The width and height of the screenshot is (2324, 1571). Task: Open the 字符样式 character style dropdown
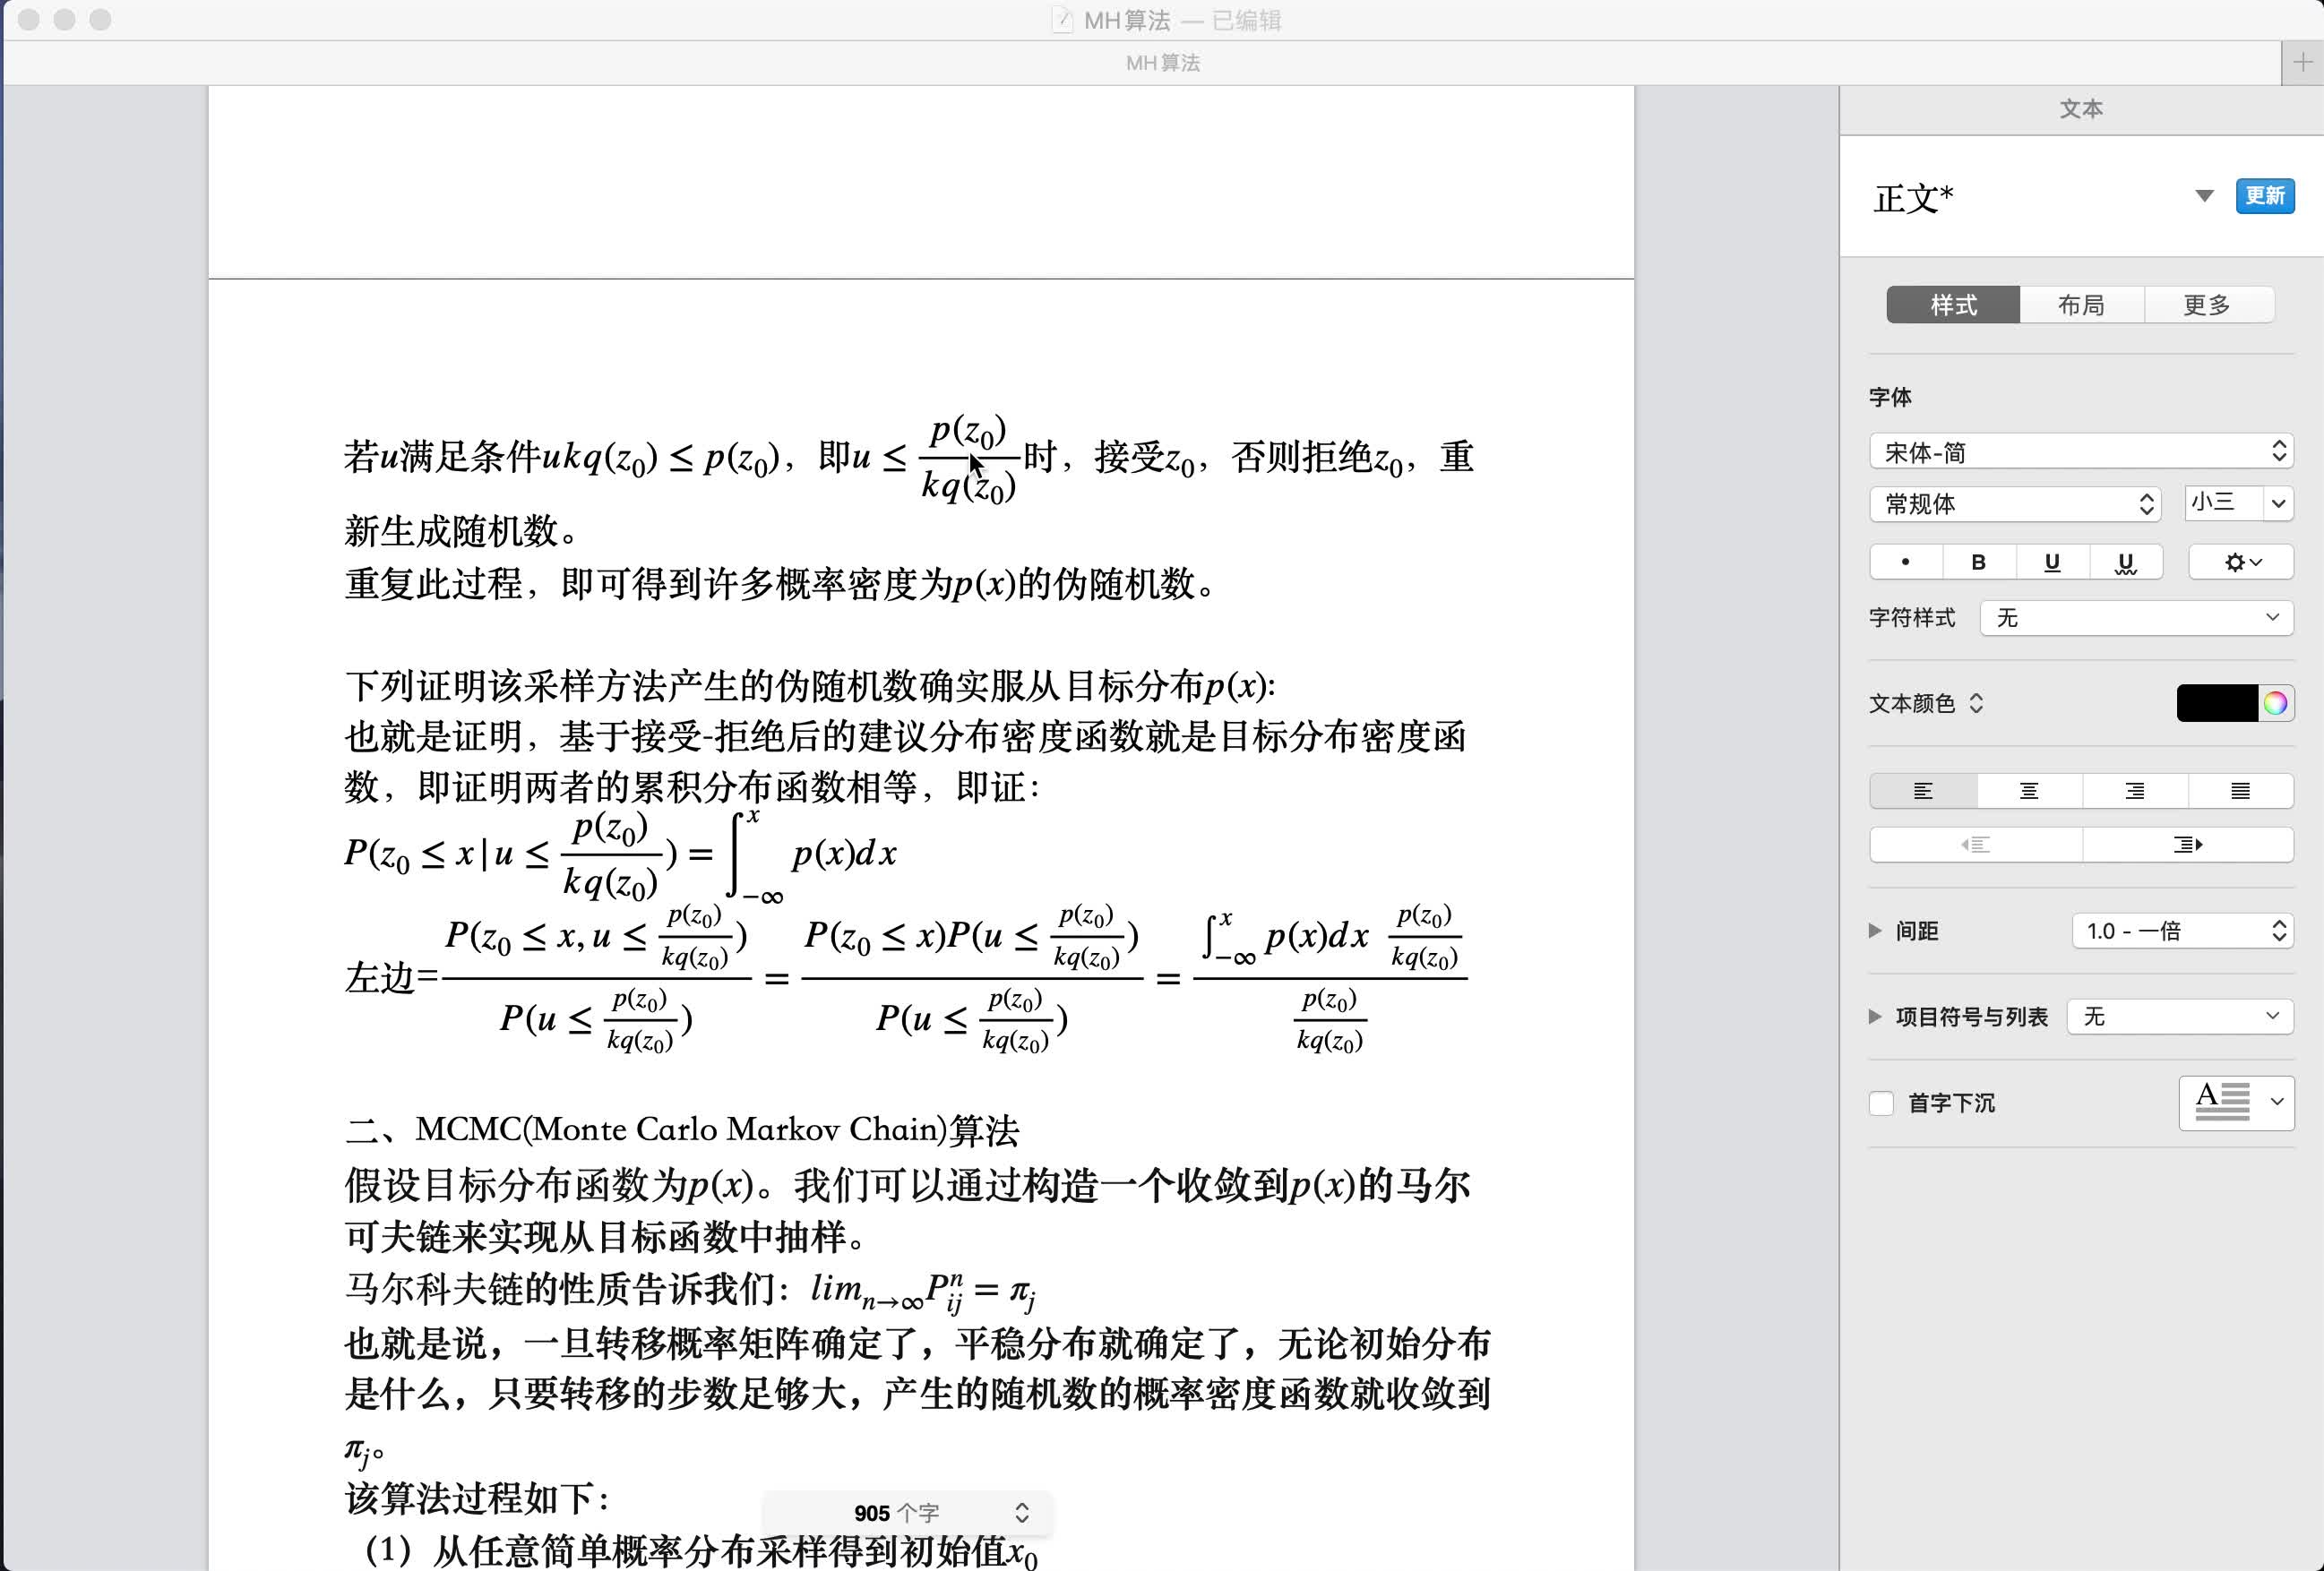coord(2136,618)
